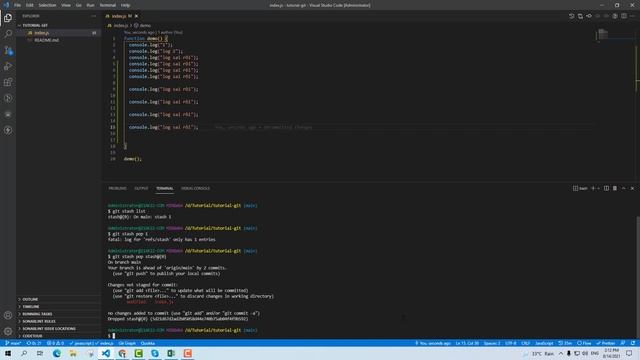Open Explorer panel more actions ellipsis
The height and width of the screenshot is (360, 640).
tap(93, 16)
